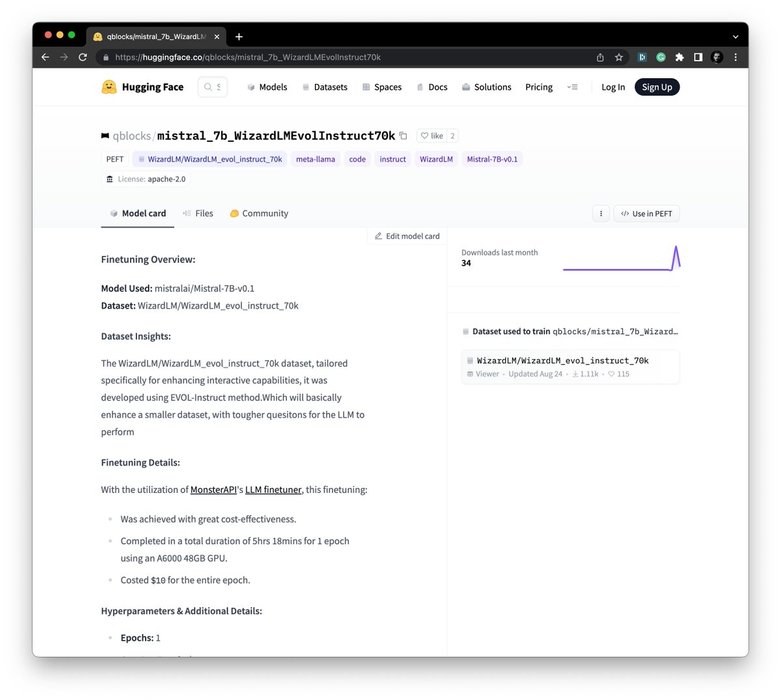Copy the model name with the copy icon
This screenshot has height=700, width=781.
[x=403, y=136]
